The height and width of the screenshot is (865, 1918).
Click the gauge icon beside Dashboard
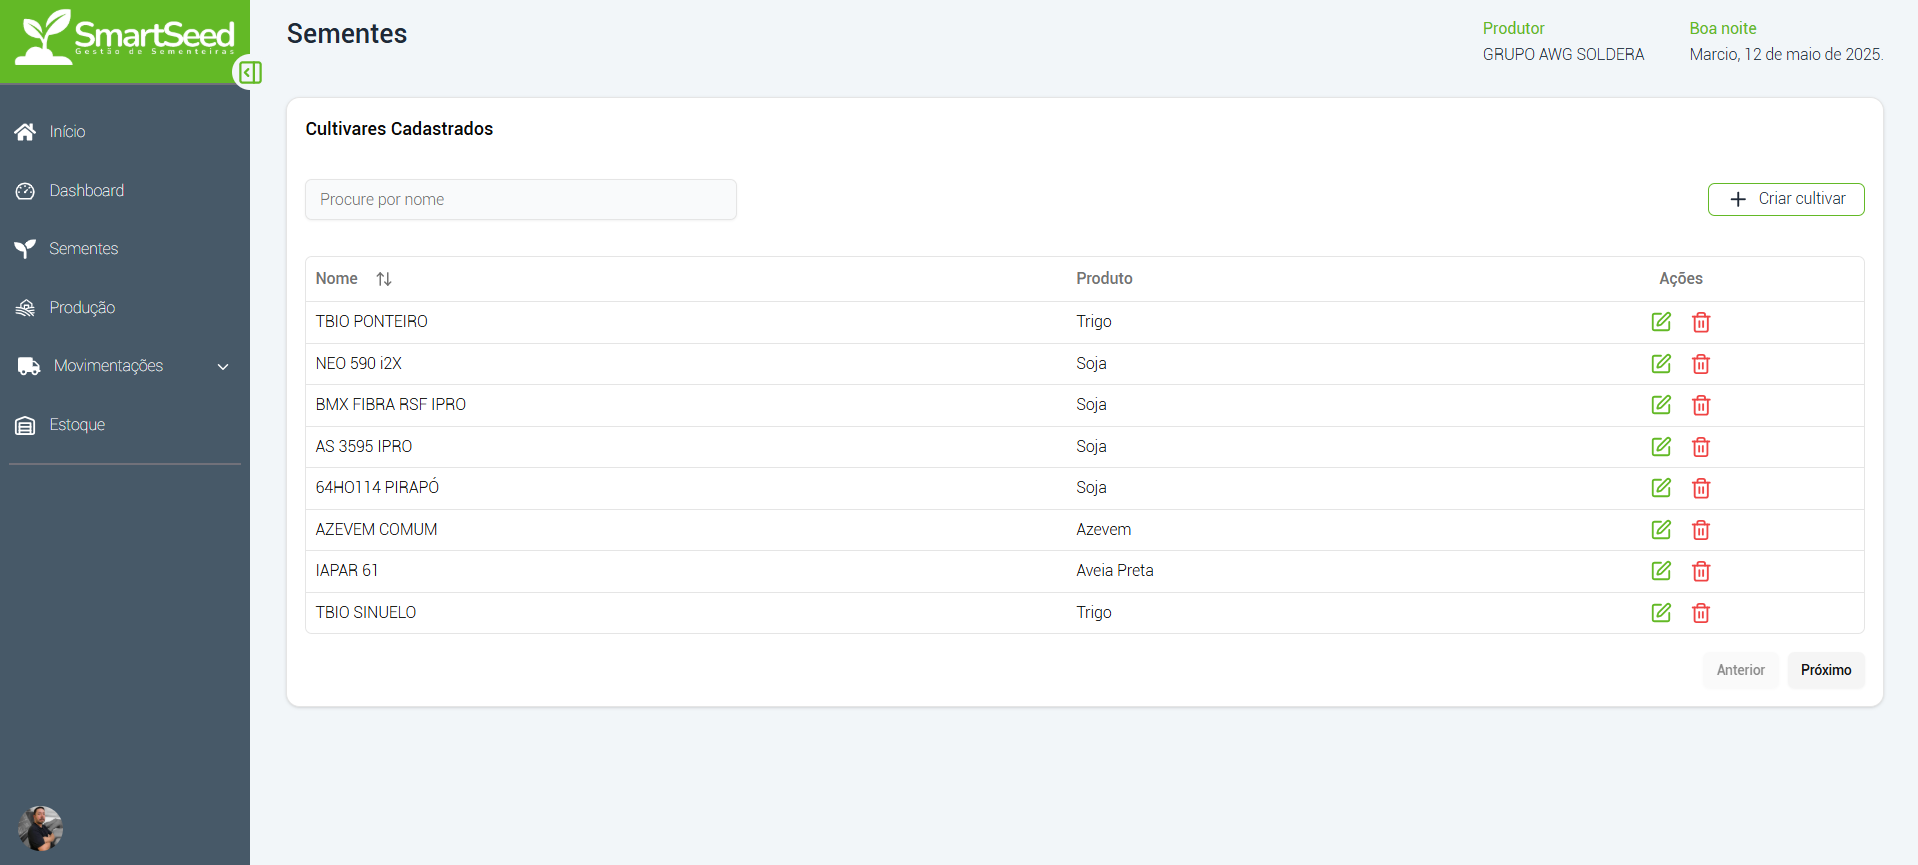pos(25,191)
